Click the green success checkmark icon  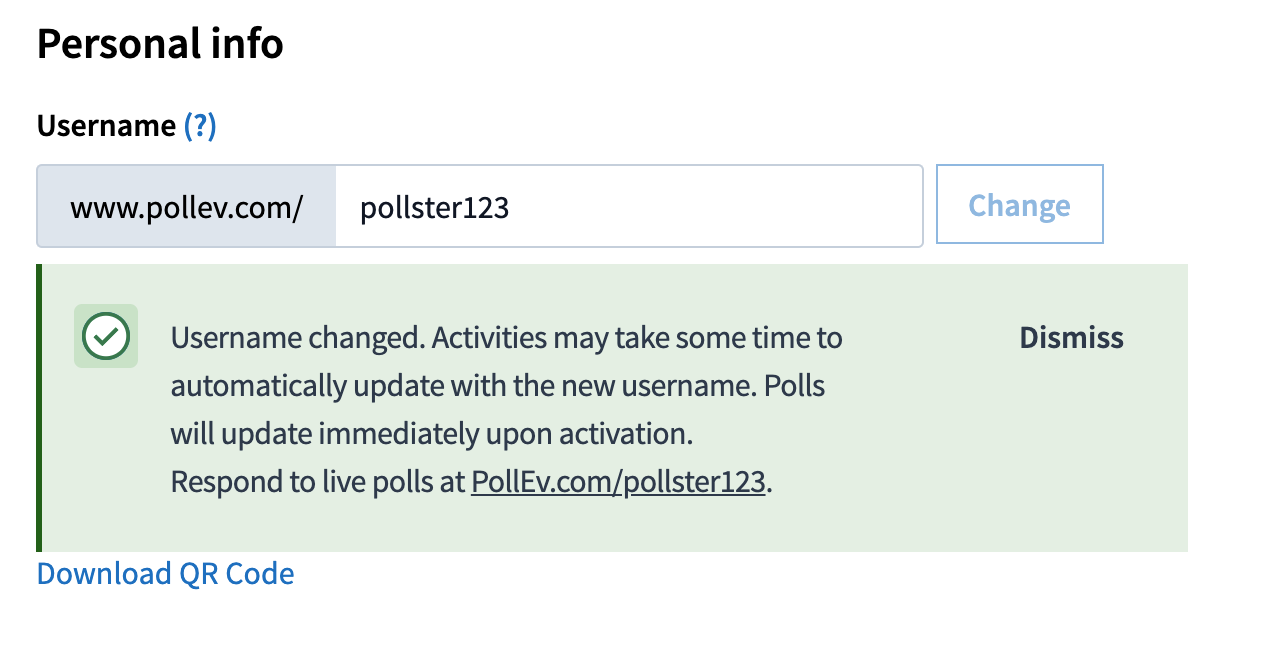pos(106,336)
